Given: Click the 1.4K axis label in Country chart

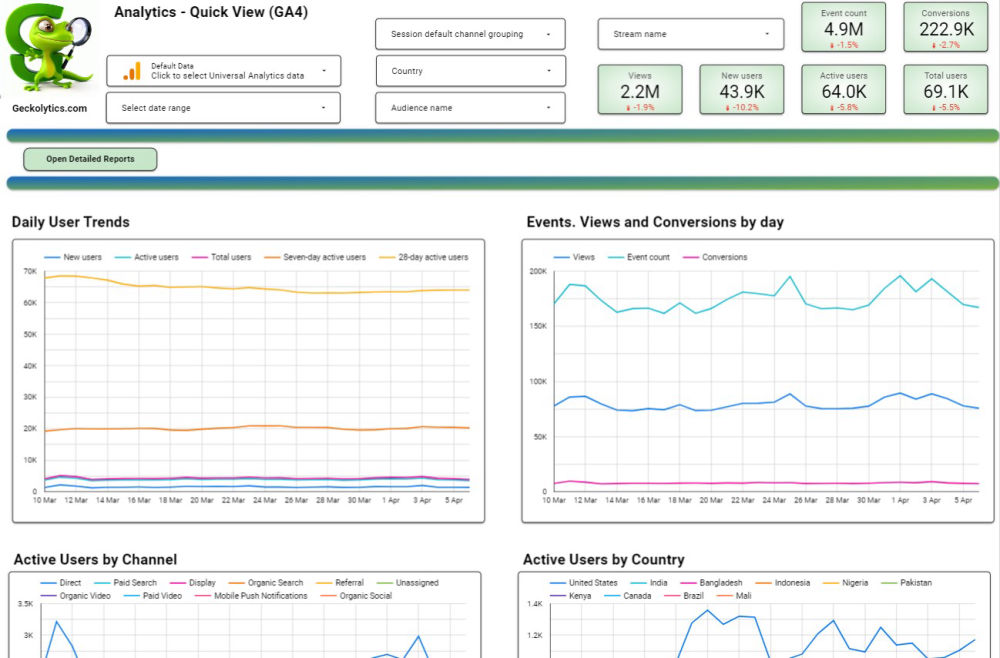Looking at the screenshot, I should [x=534, y=604].
